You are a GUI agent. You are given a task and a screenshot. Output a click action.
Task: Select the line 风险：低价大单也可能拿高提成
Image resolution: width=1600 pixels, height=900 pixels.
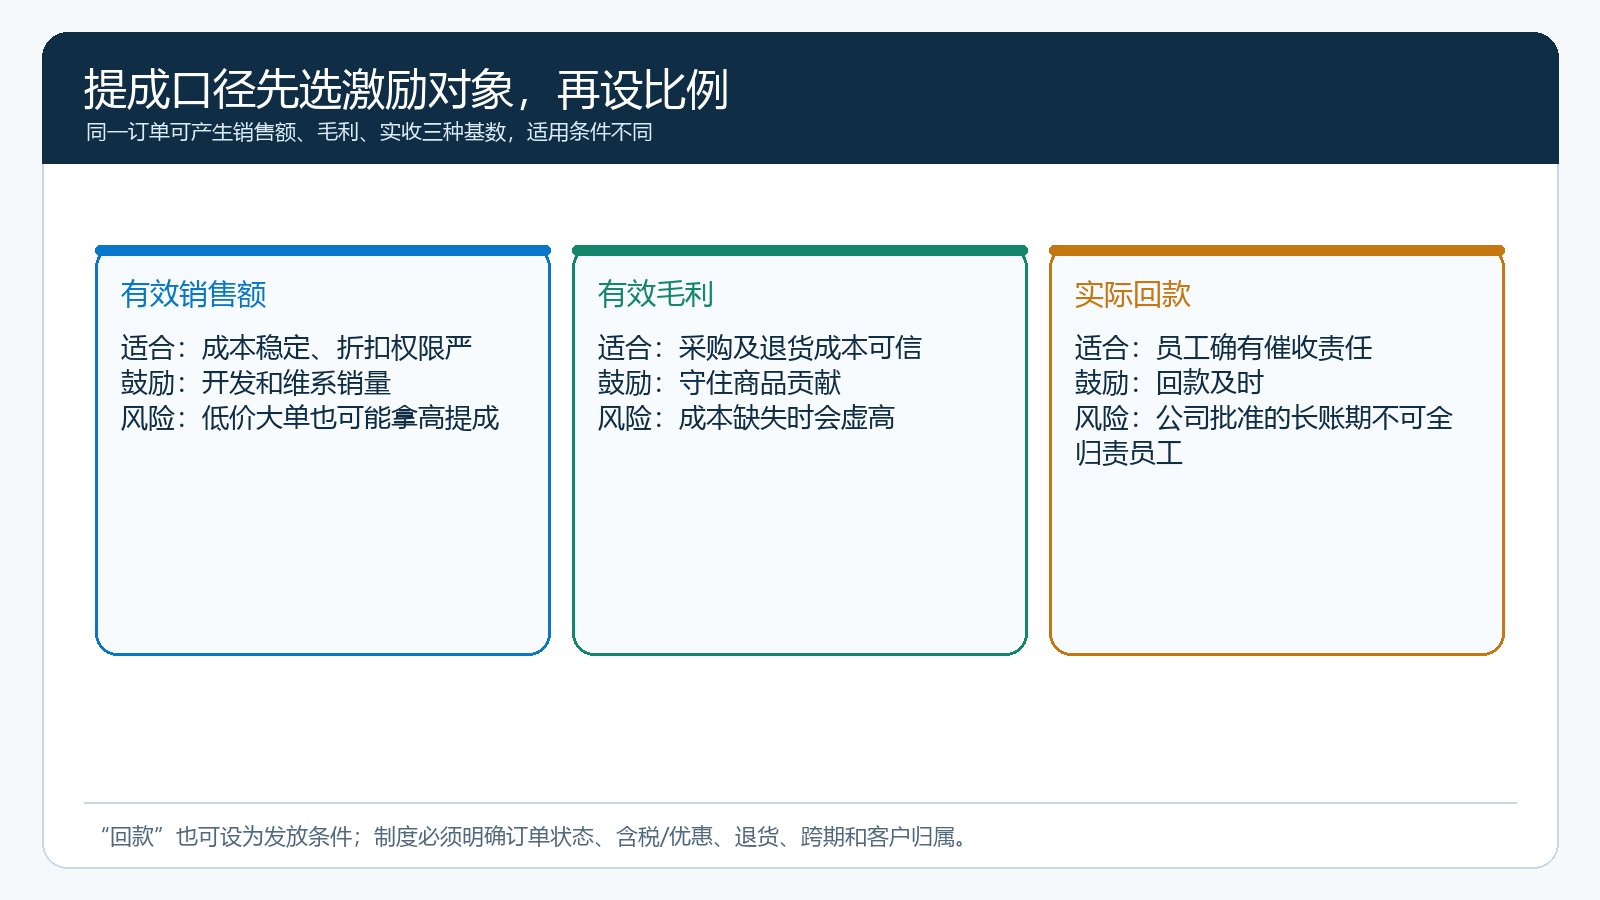point(310,418)
